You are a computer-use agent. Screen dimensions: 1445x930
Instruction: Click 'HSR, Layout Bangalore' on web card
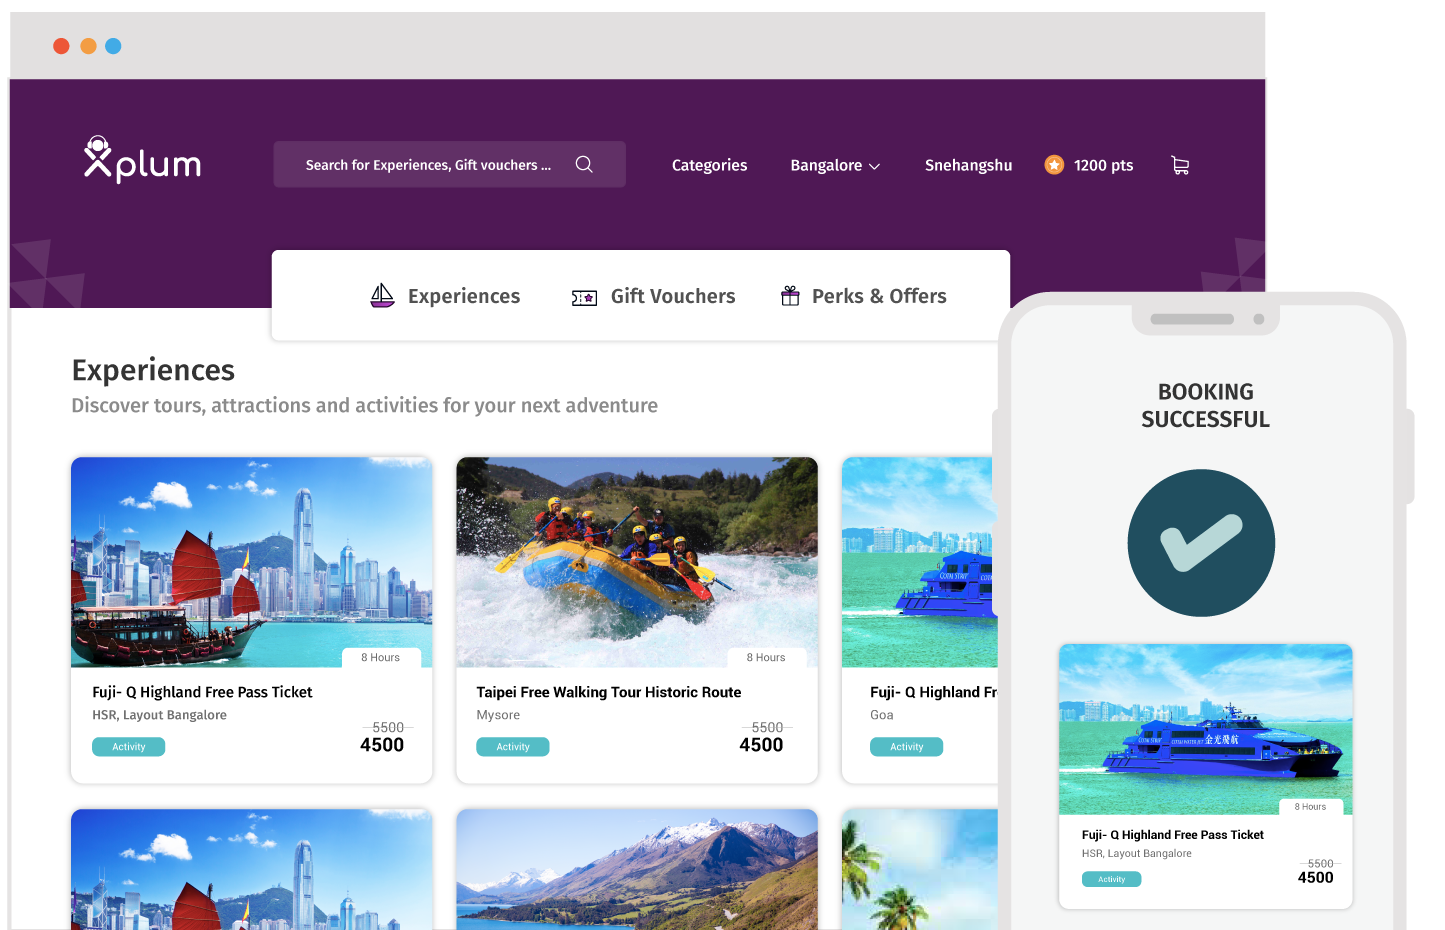click(x=159, y=715)
